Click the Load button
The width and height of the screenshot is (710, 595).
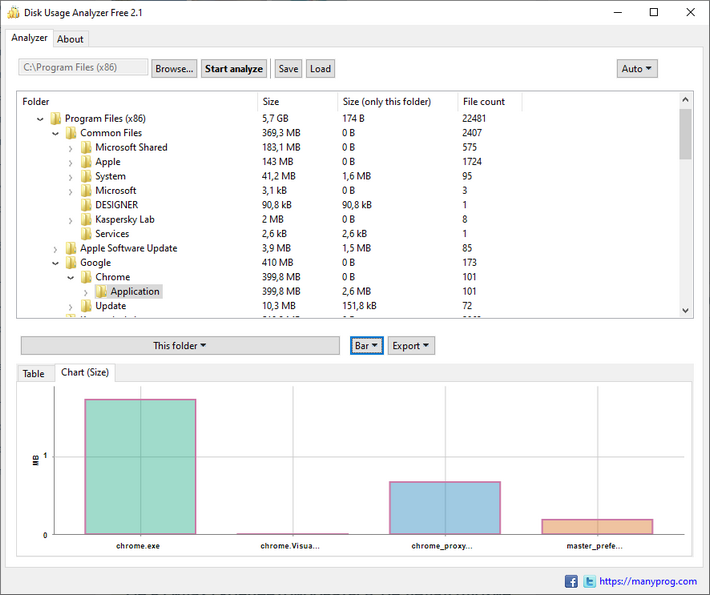tap(321, 69)
